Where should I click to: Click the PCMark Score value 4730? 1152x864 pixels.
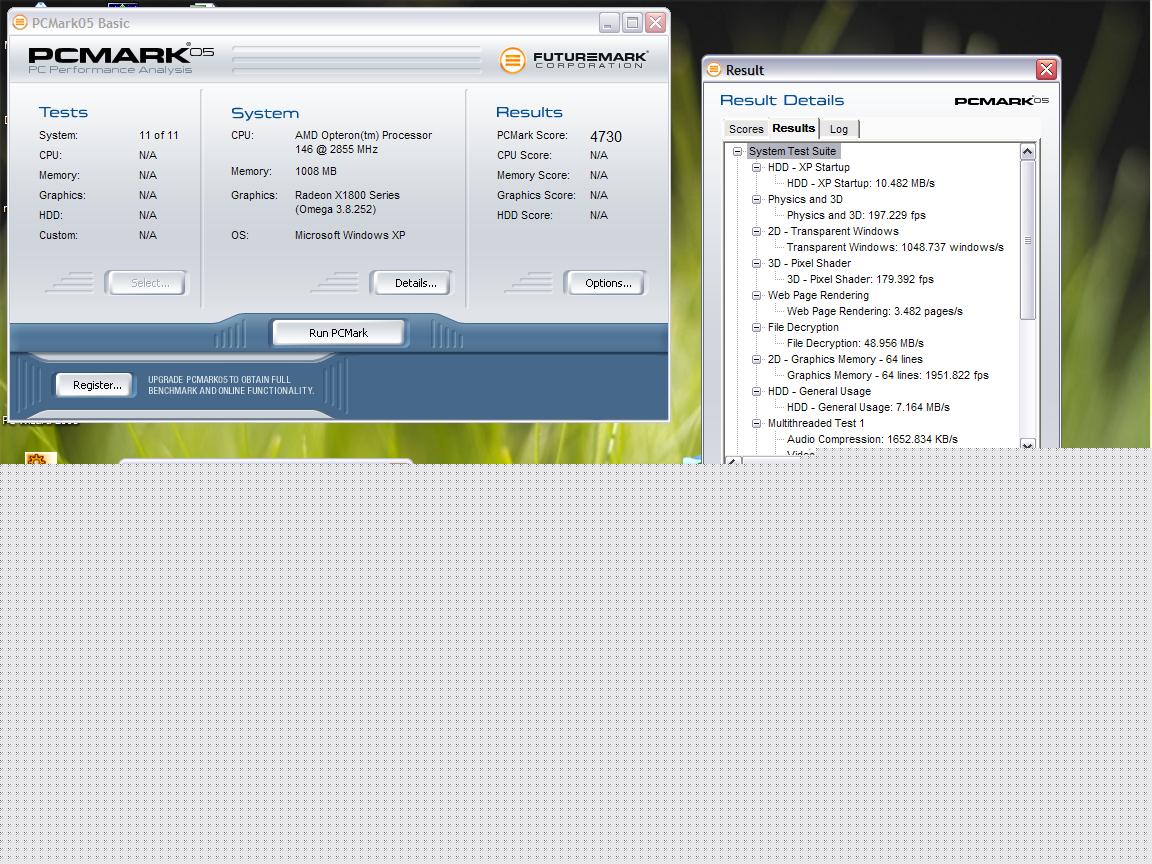(x=605, y=137)
